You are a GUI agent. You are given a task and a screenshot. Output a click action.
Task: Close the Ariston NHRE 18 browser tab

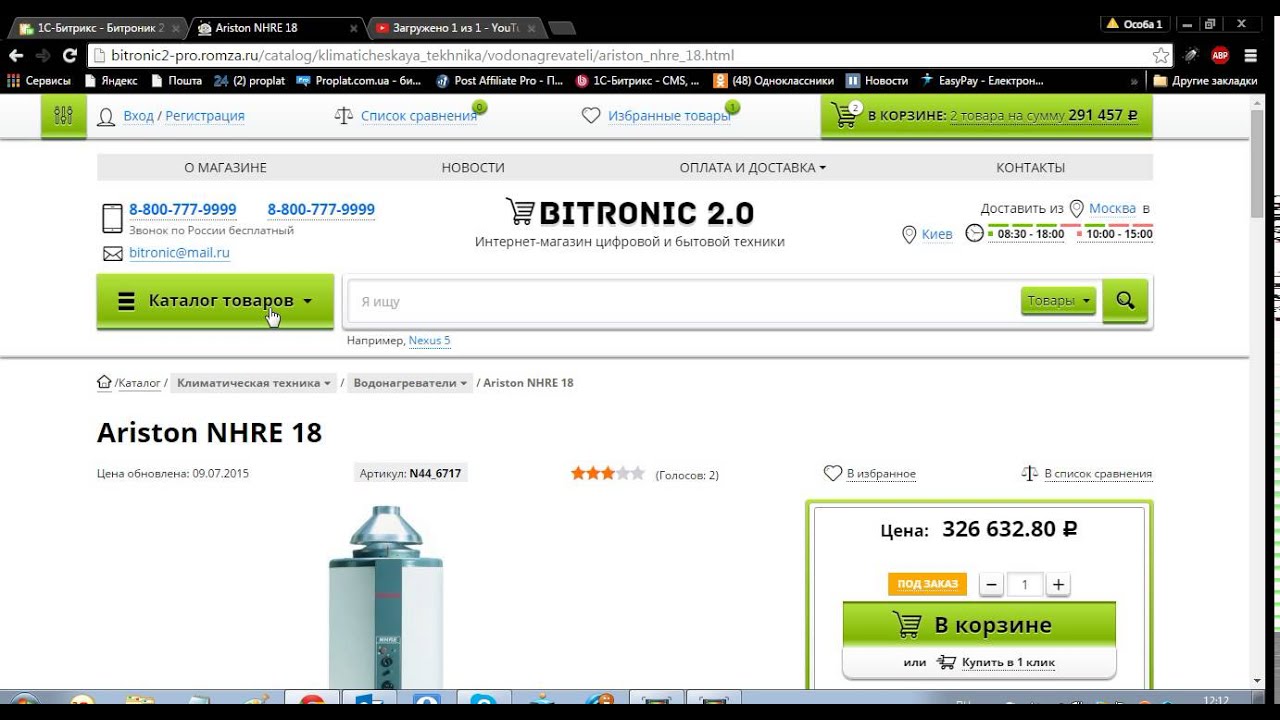pyautogui.click(x=354, y=27)
